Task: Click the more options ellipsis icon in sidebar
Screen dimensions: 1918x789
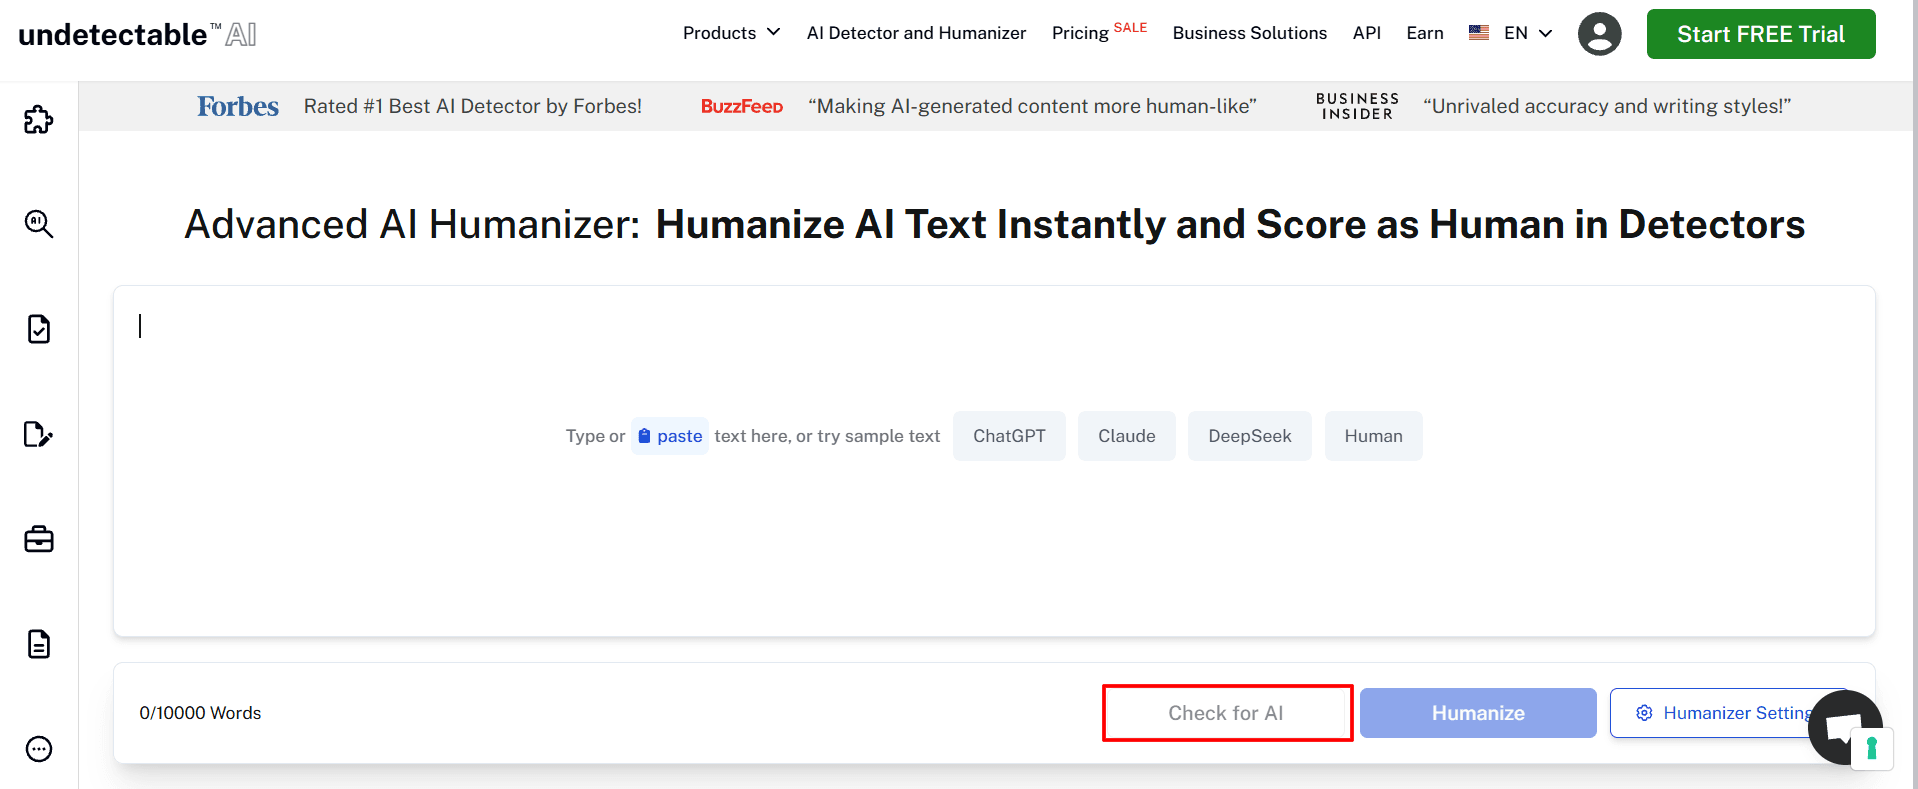Action: [x=38, y=749]
